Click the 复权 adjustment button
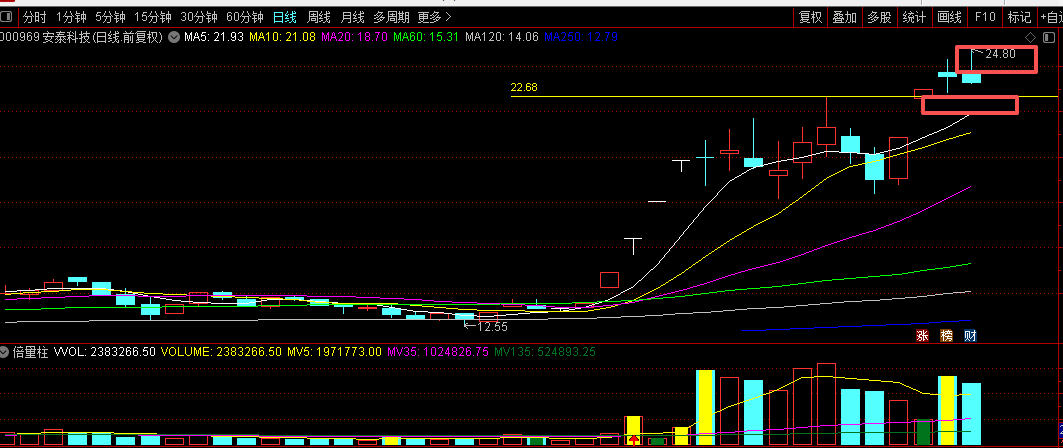 tap(811, 17)
